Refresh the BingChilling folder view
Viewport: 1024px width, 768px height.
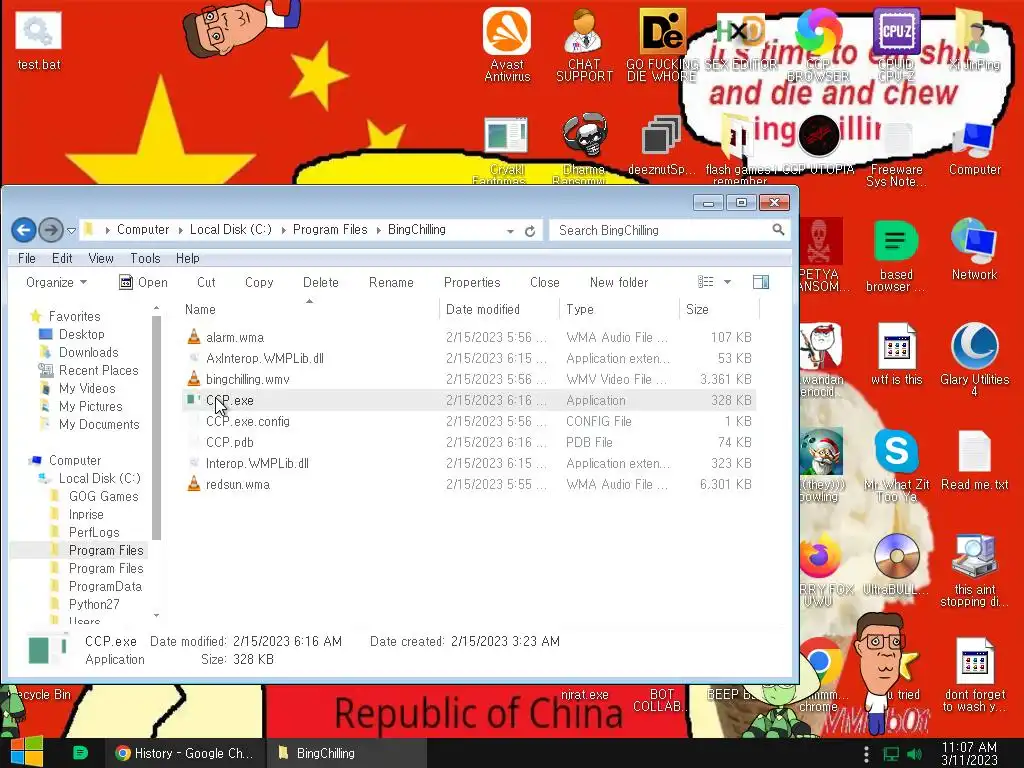pyautogui.click(x=530, y=231)
